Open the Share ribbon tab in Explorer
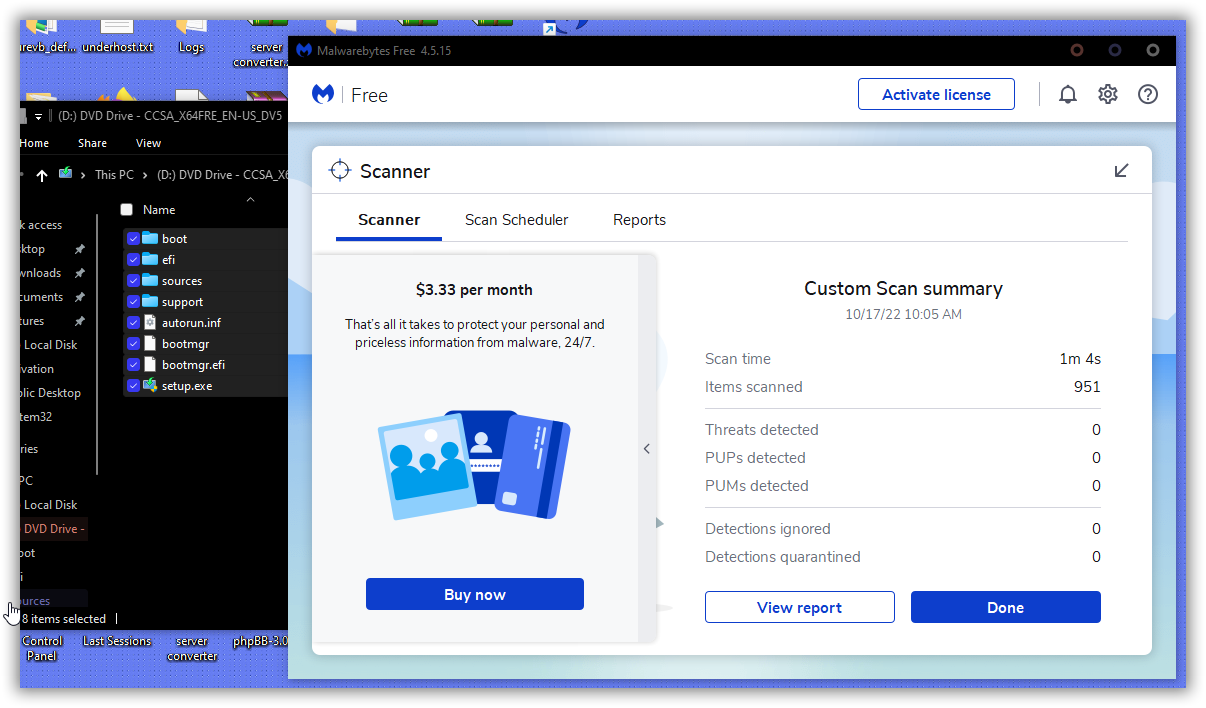This screenshot has width=1206, height=708. 93,143
